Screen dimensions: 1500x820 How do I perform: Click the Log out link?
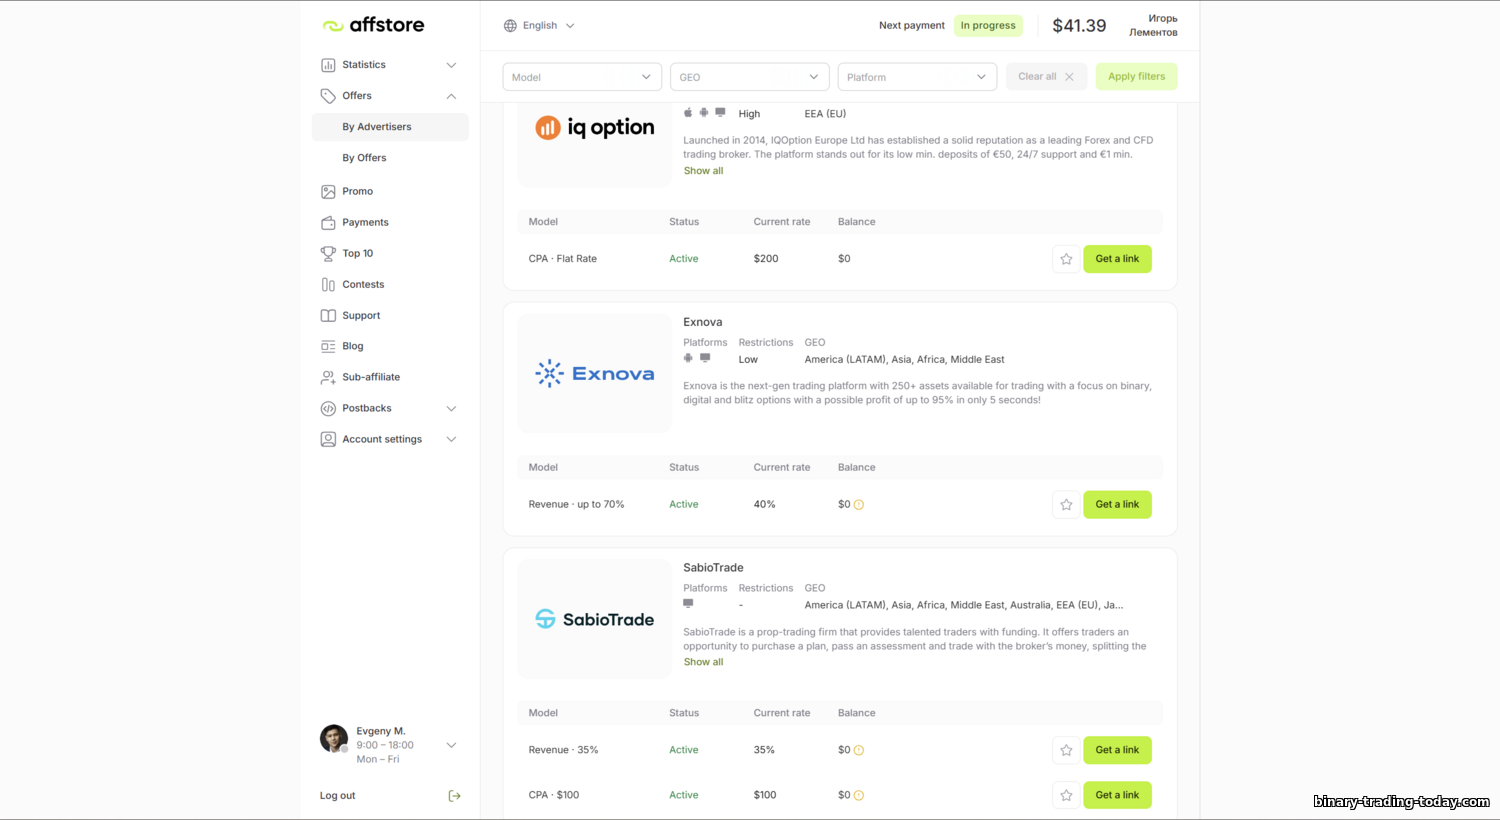tap(337, 796)
